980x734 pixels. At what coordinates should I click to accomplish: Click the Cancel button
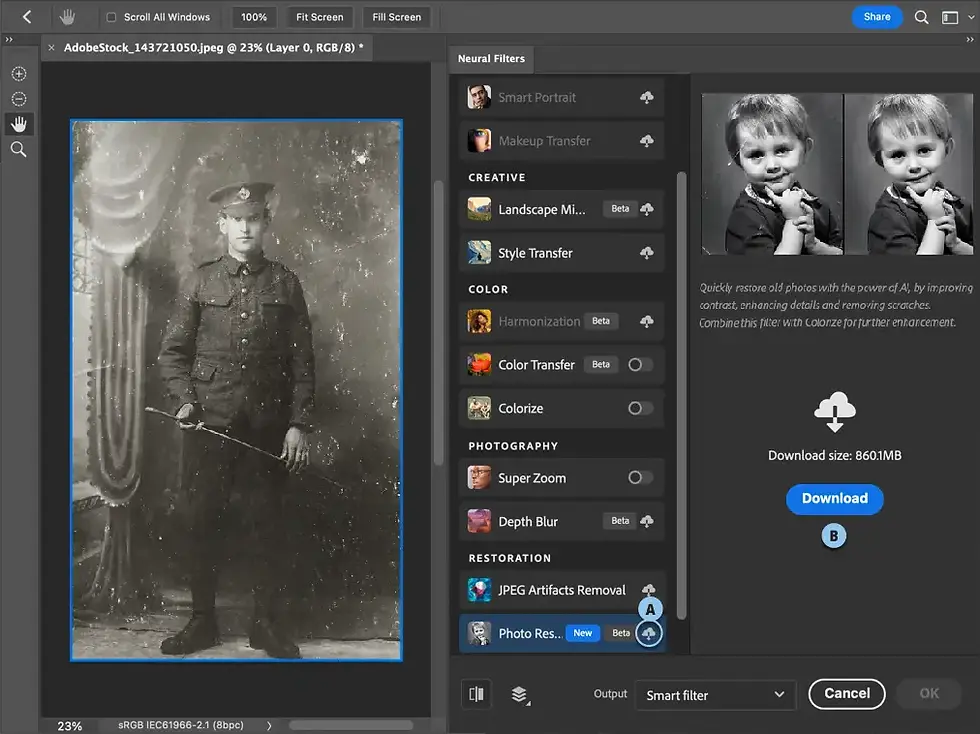click(847, 694)
